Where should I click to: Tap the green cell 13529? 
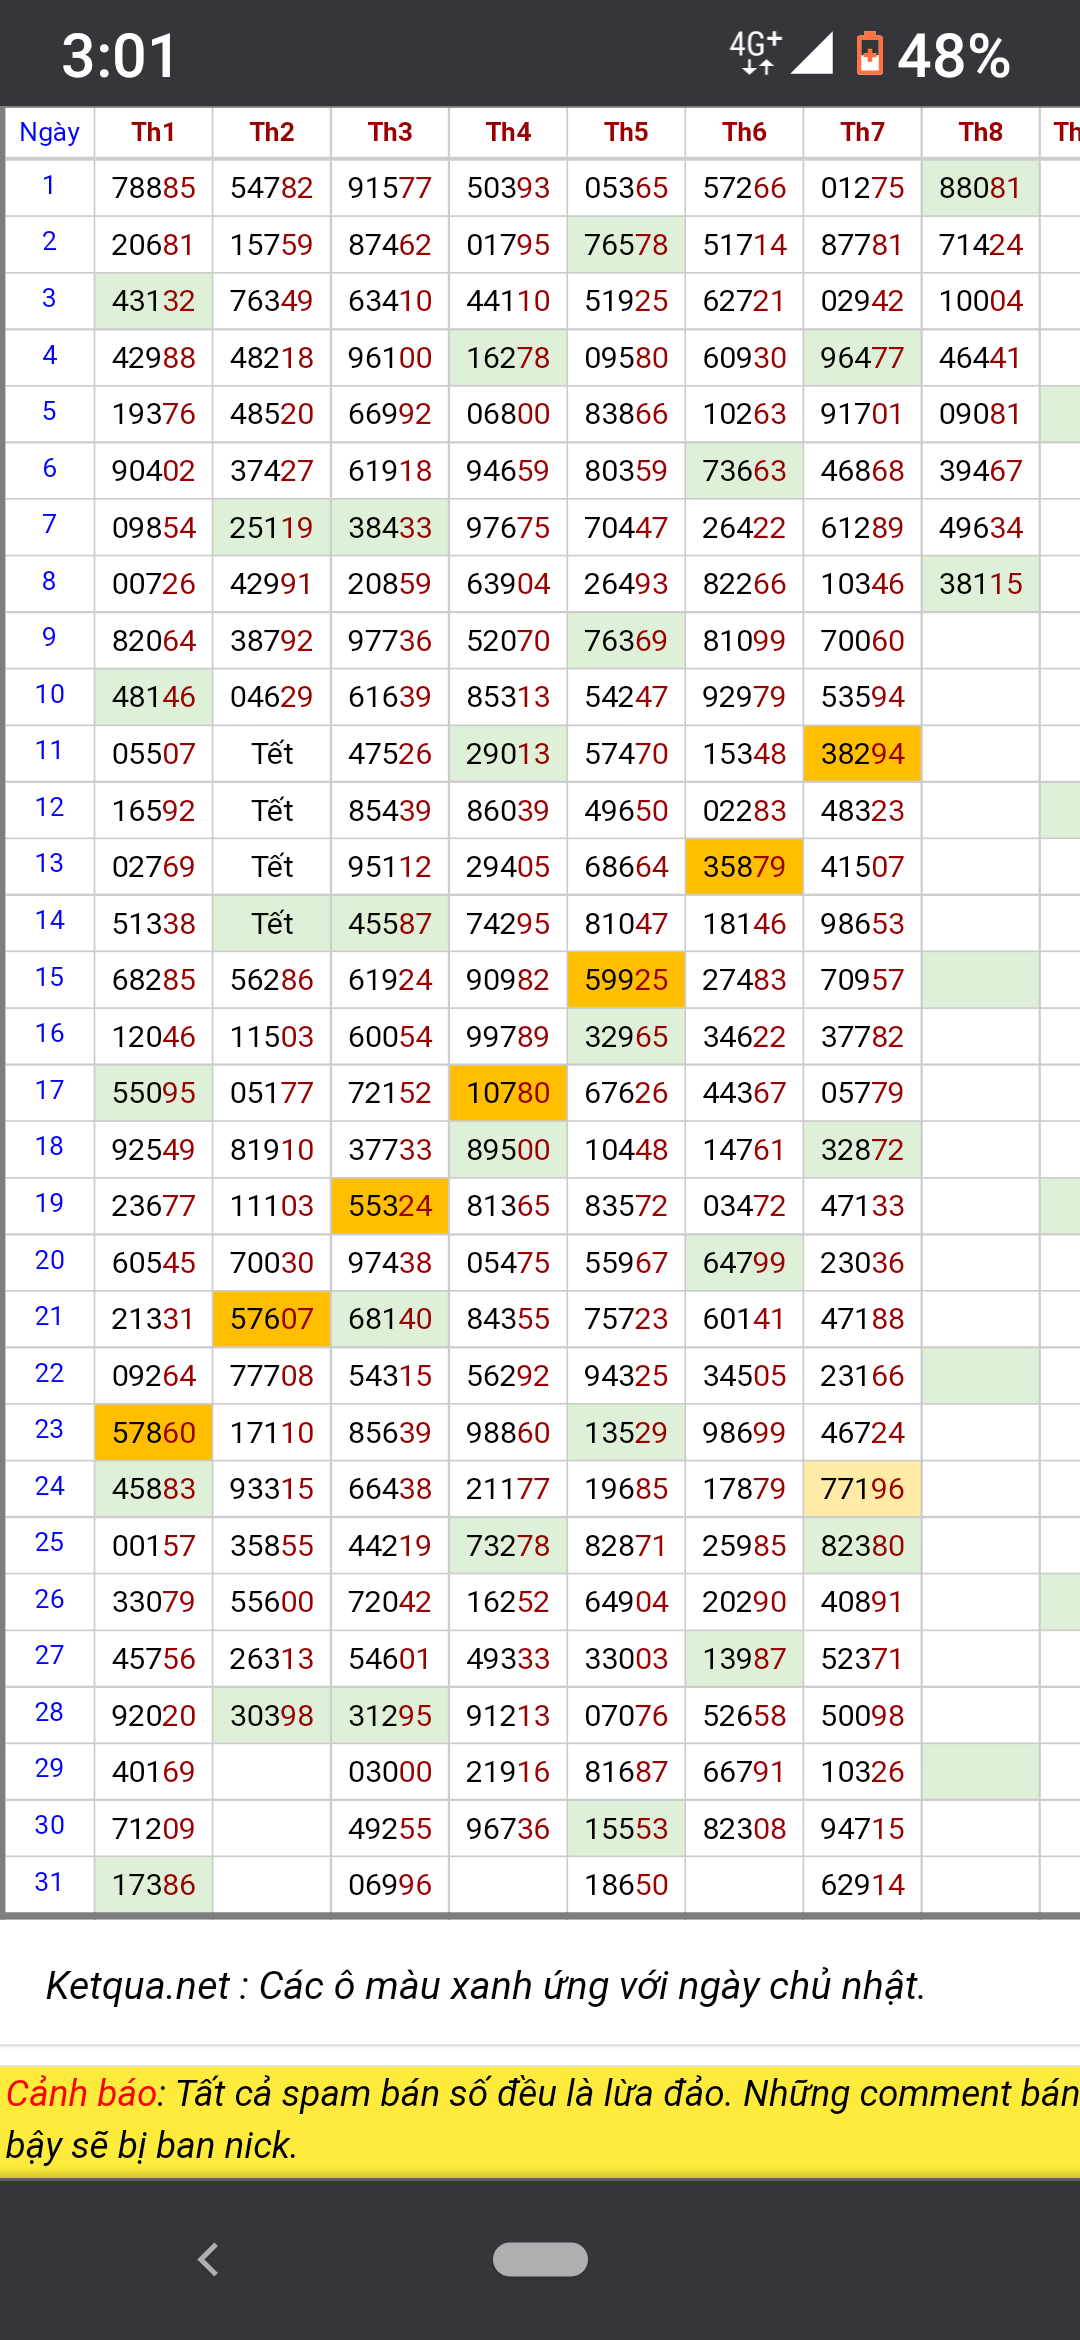tap(626, 1433)
